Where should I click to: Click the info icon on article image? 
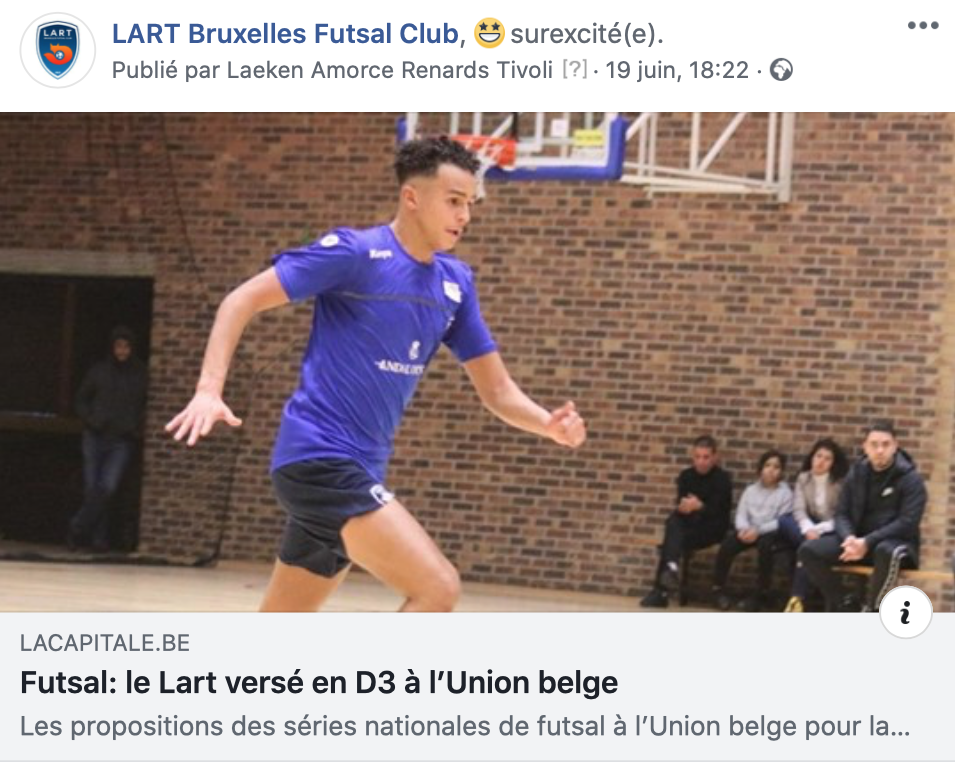[x=906, y=612]
